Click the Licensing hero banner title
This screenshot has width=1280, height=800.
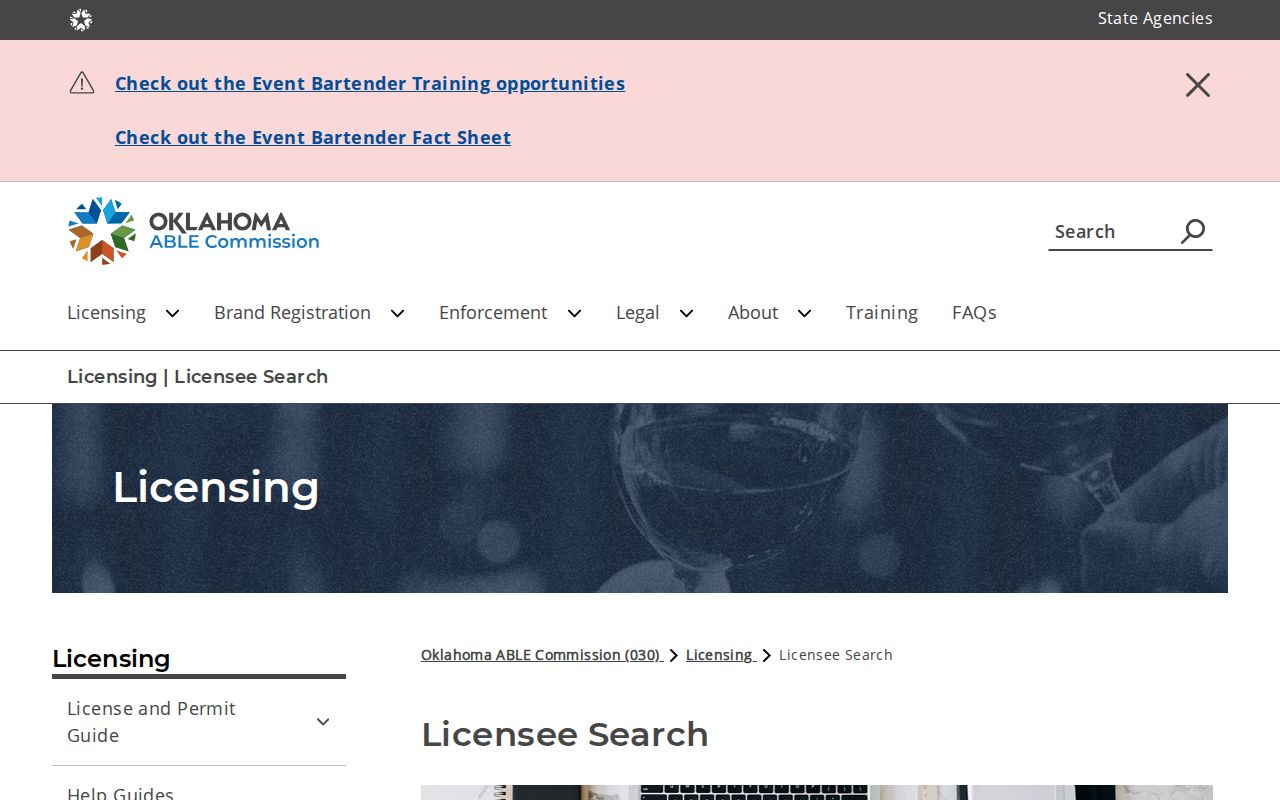[x=216, y=487]
